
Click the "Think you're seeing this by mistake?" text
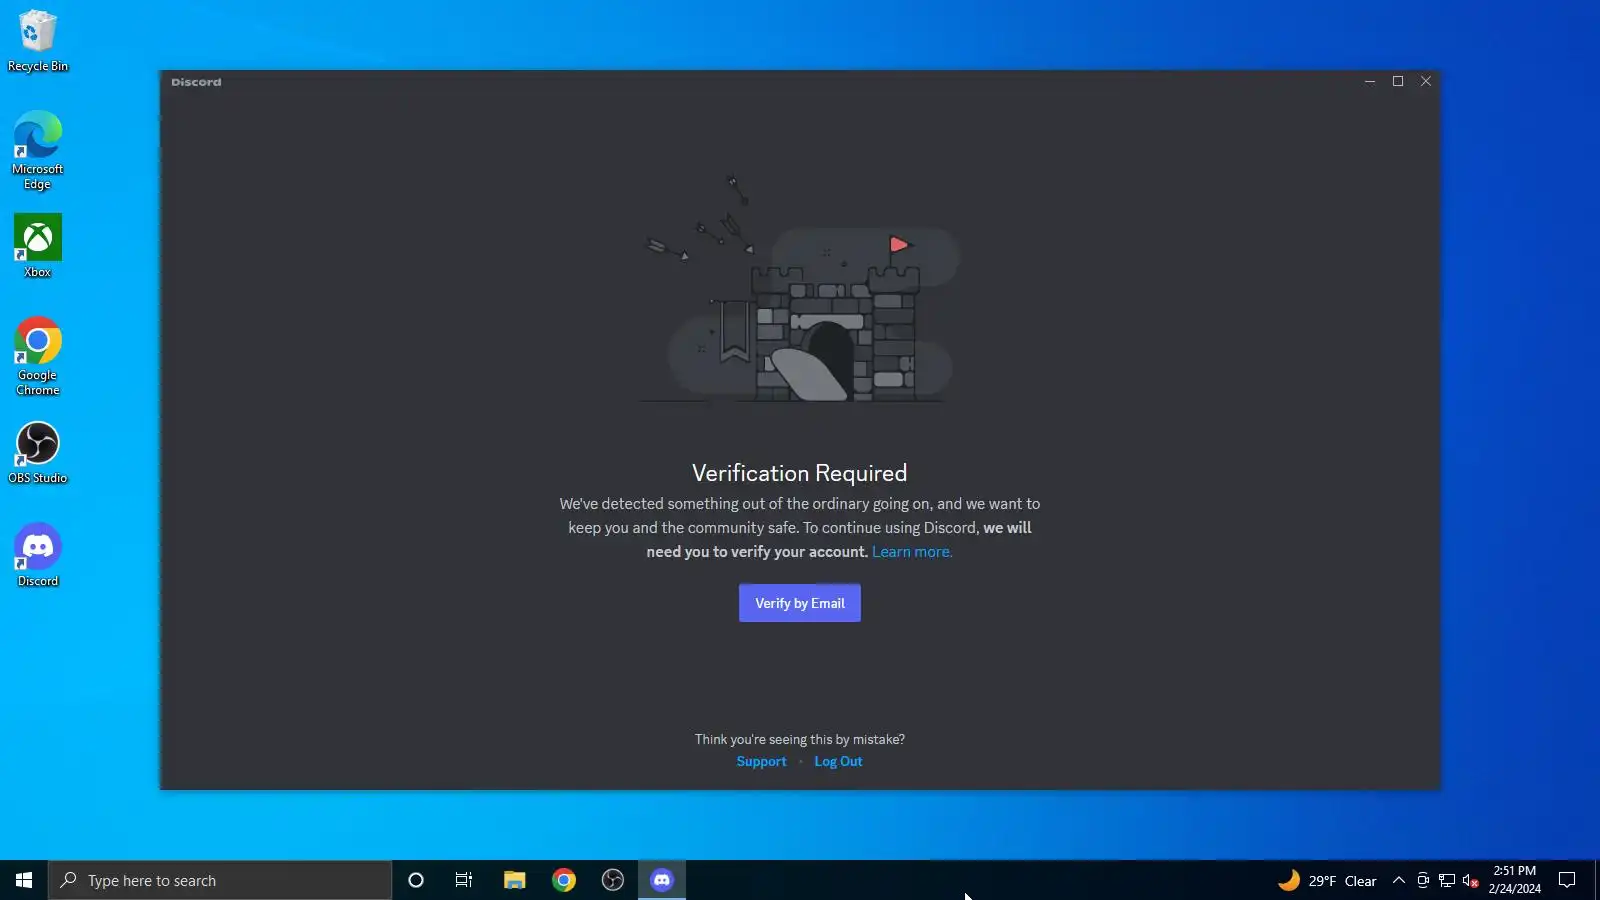(x=799, y=740)
